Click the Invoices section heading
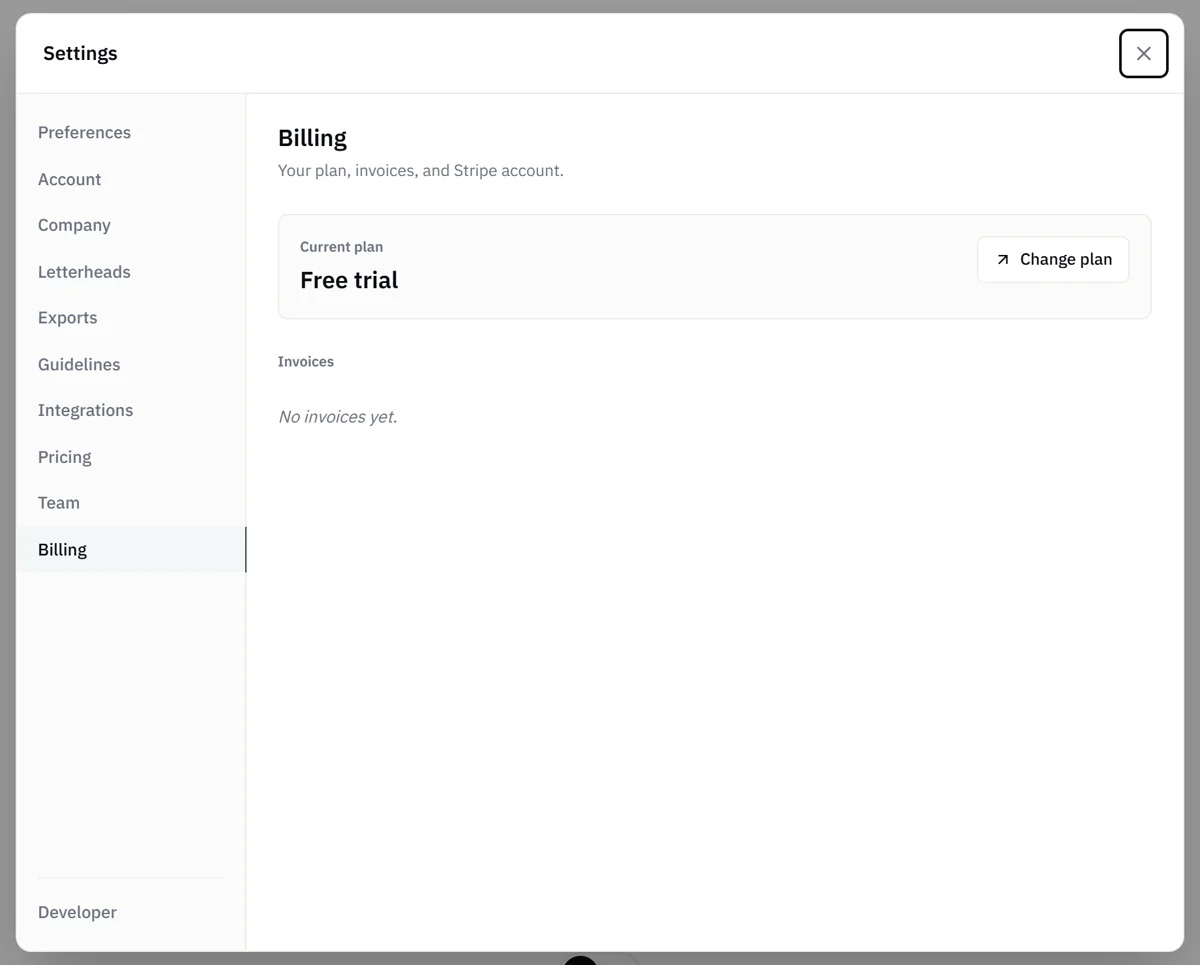This screenshot has height=965, width=1200. [x=306, y=362]
